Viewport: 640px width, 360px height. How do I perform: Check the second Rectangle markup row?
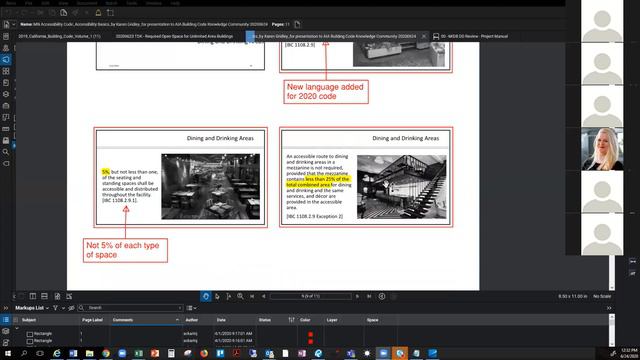[29, 341]
